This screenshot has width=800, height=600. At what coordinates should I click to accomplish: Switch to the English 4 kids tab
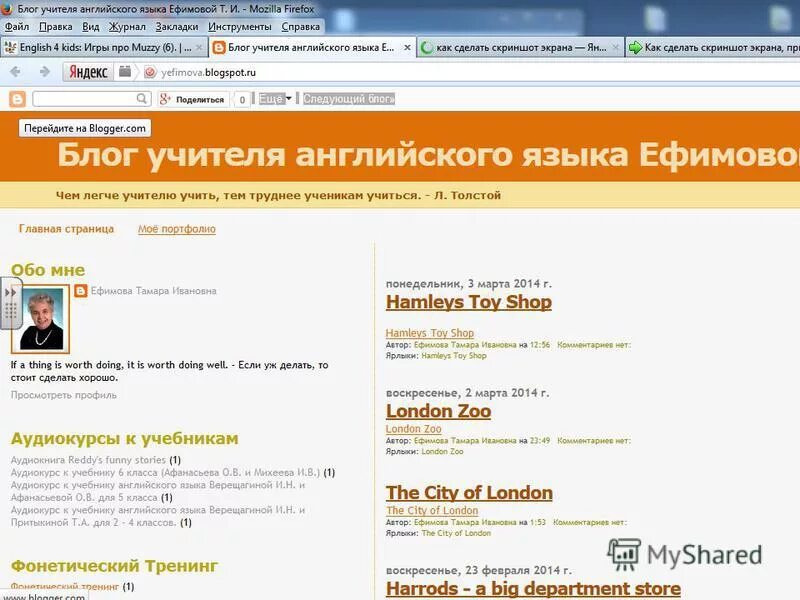[x=100, y=46]
